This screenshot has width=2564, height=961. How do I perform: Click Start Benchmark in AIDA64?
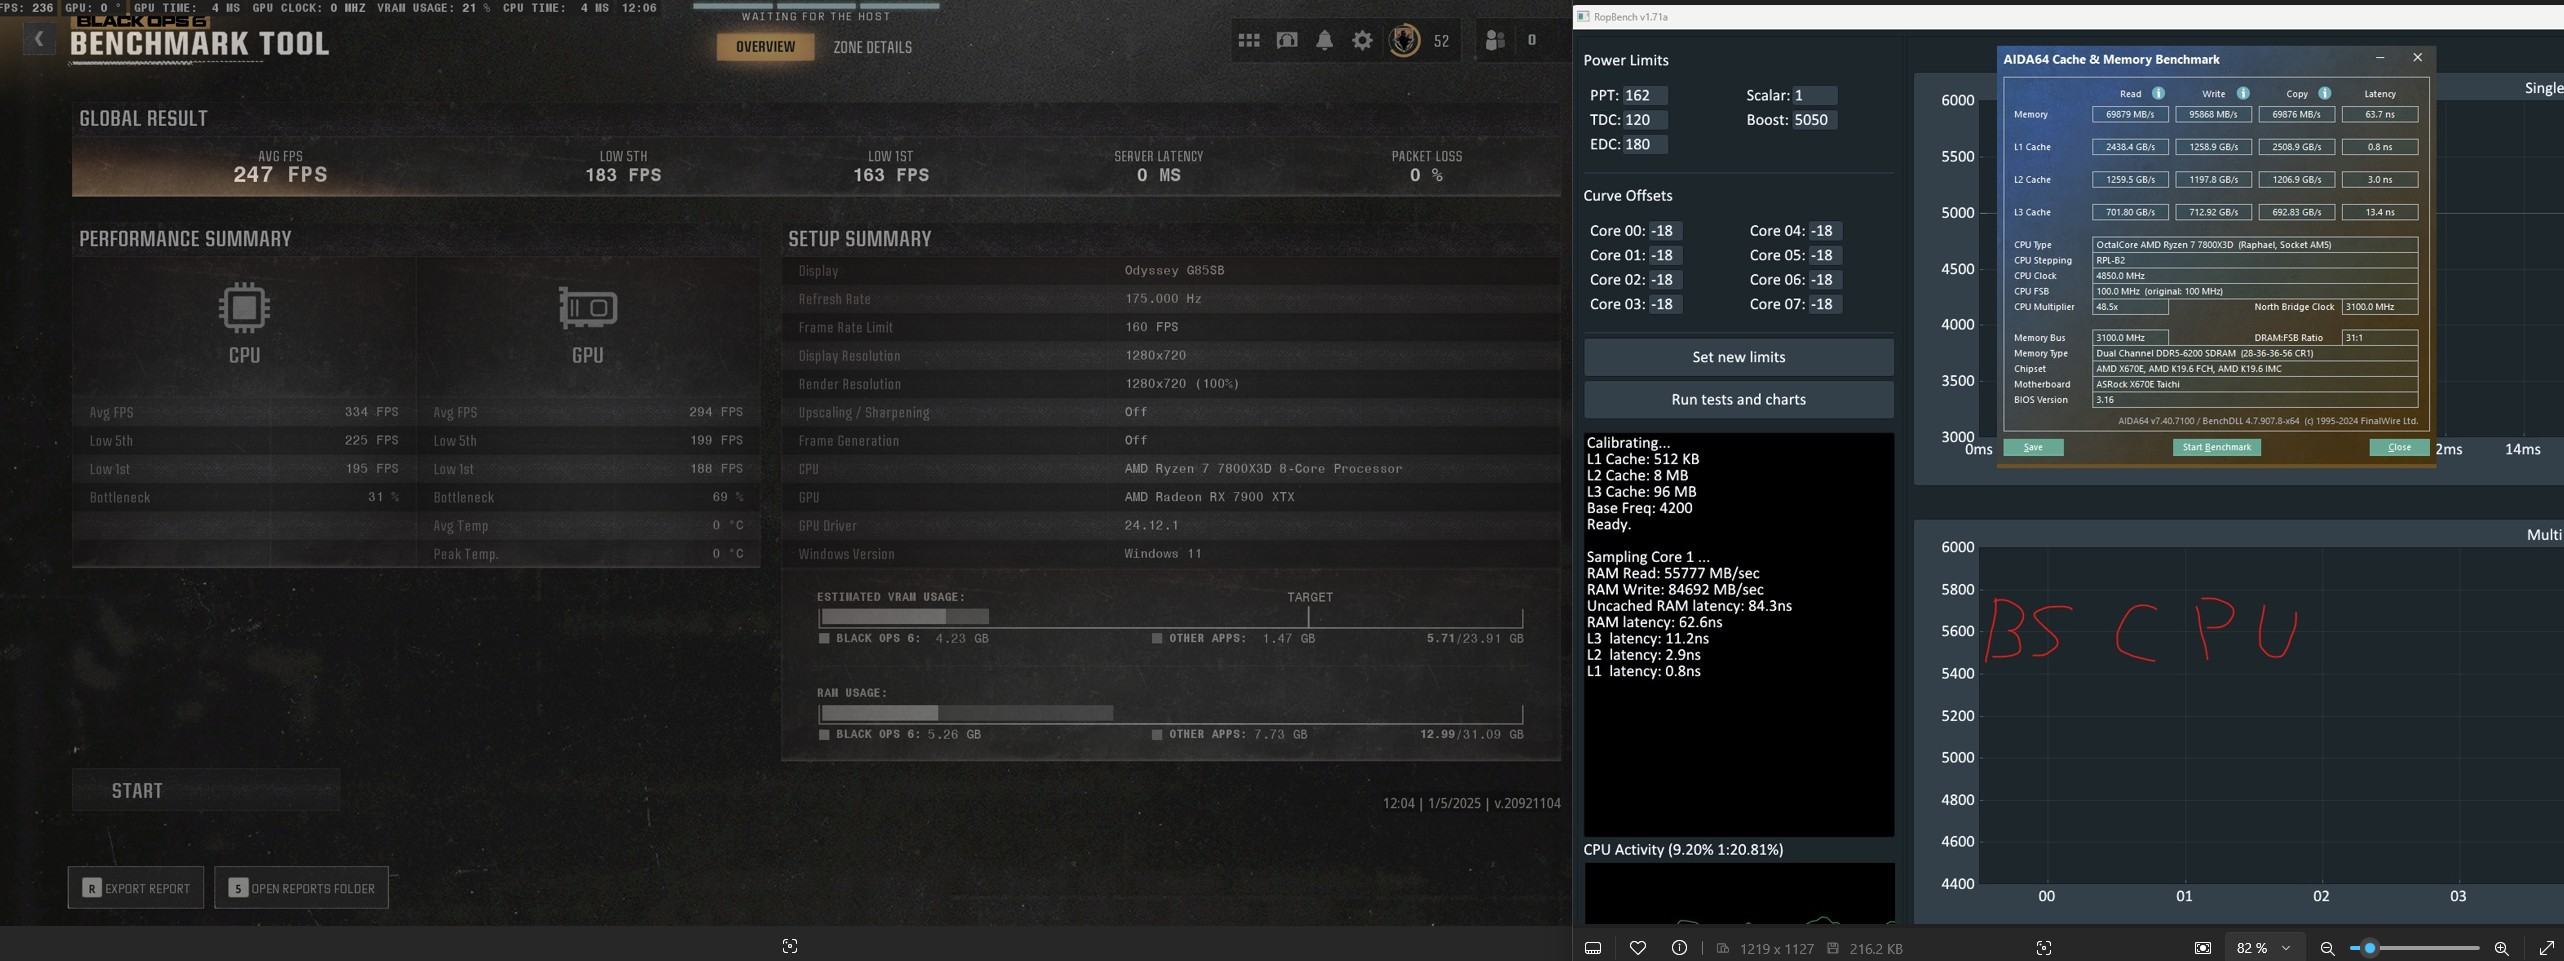coord(2216,447)
